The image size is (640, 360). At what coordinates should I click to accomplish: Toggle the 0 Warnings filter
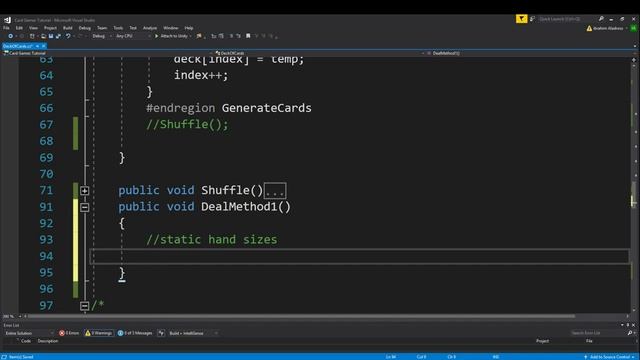tap(99, 333)
